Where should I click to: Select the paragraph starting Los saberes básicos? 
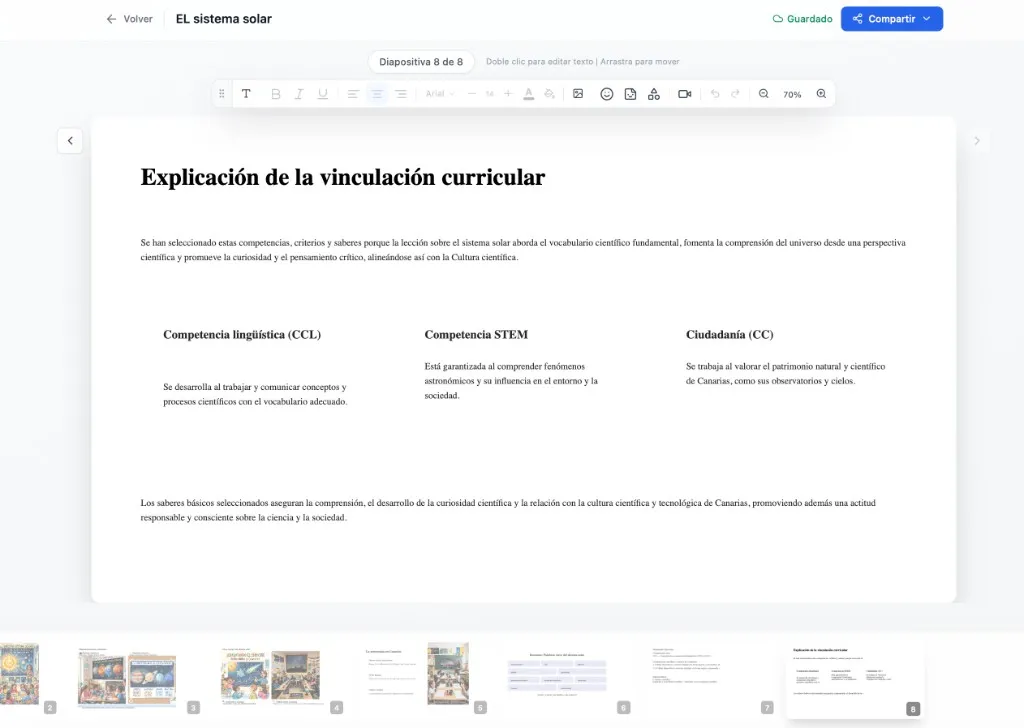click(x=508, y=510)
